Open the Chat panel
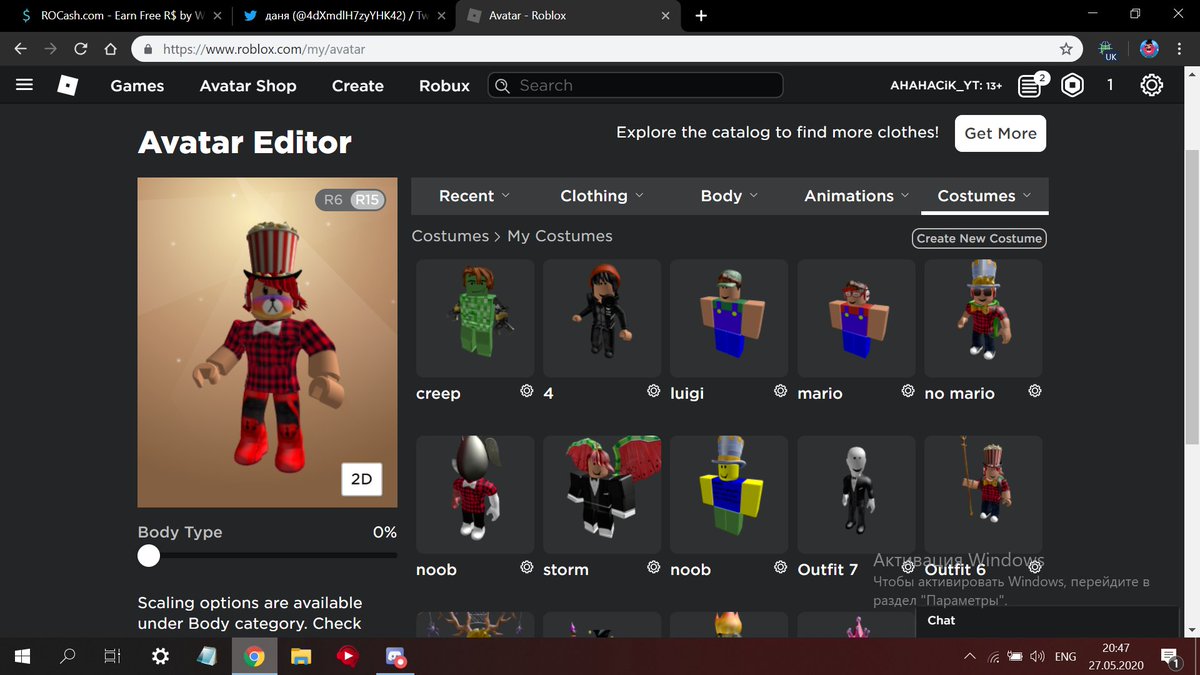The height and width of the screenshot is (675, 1200). [1048, 620]
